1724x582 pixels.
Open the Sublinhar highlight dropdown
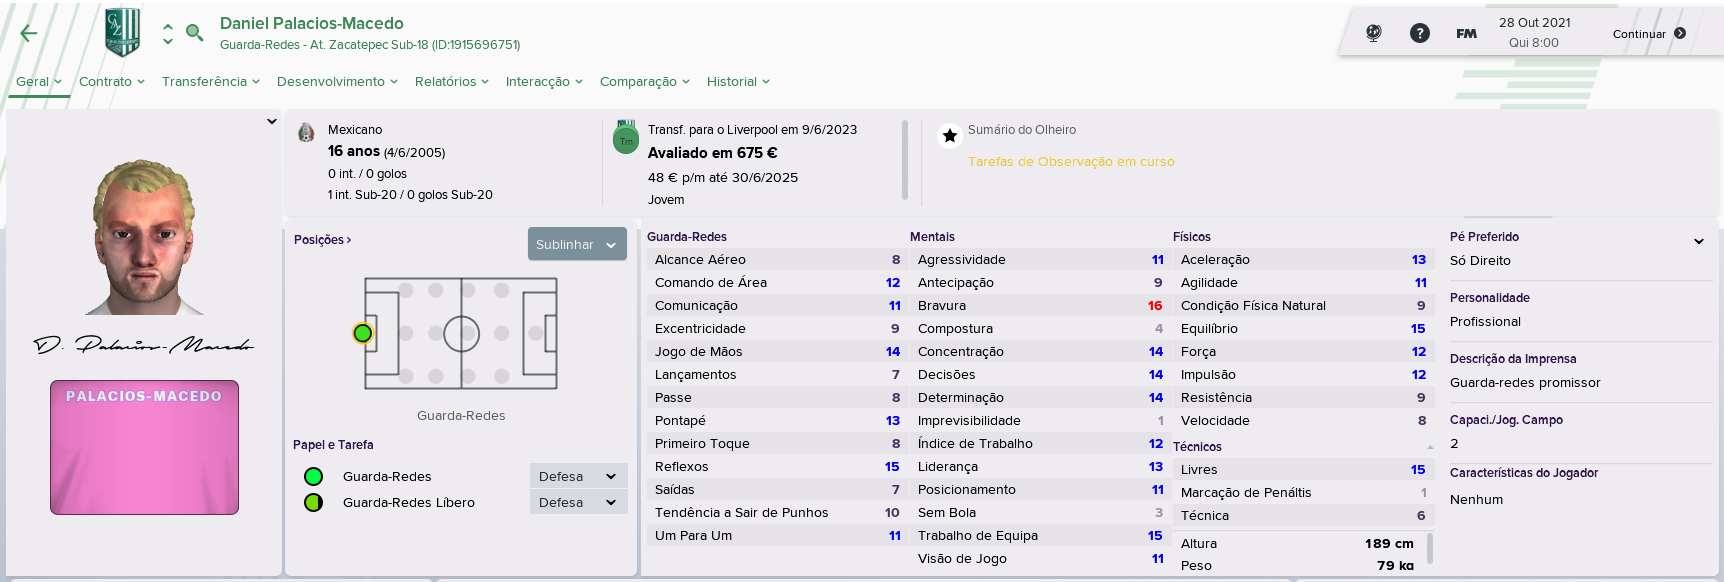point(577,244)
